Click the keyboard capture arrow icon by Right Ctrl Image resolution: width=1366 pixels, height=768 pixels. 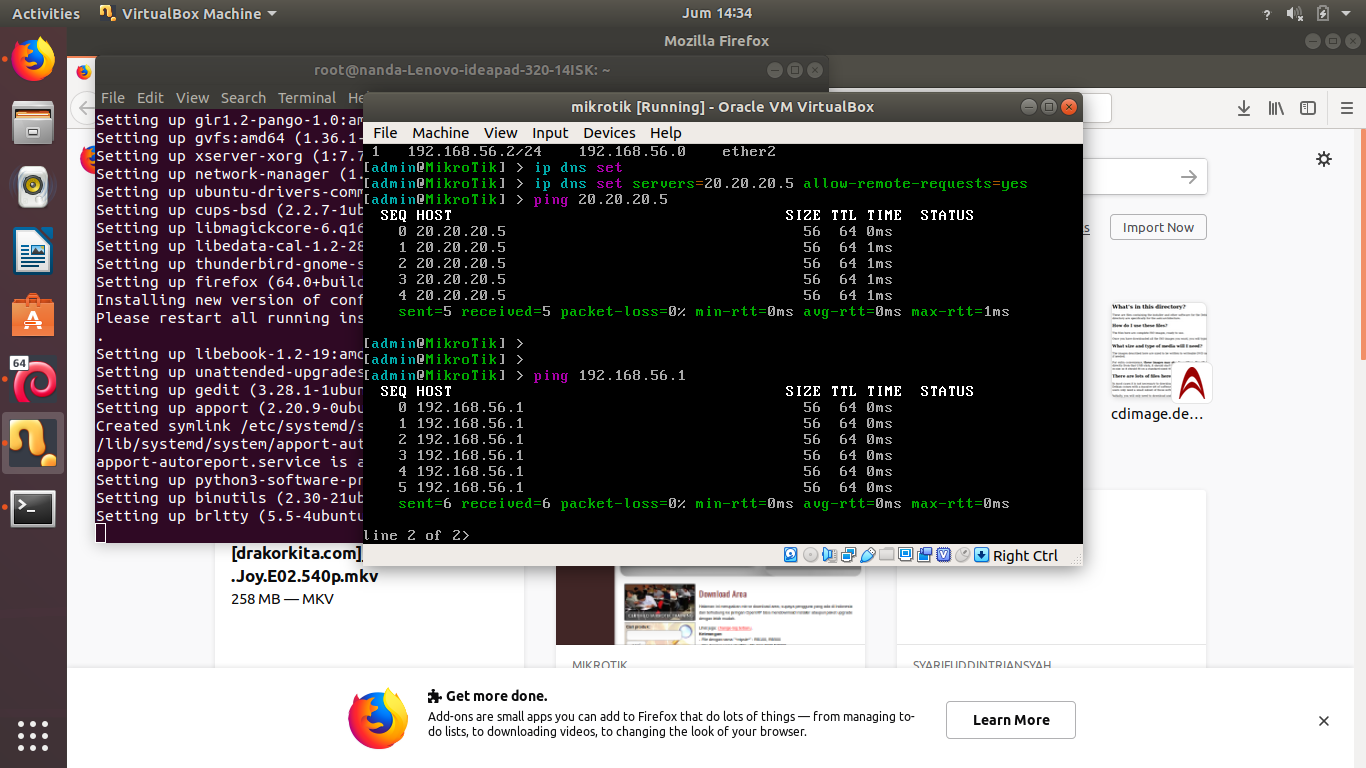(x=981, y=555)
